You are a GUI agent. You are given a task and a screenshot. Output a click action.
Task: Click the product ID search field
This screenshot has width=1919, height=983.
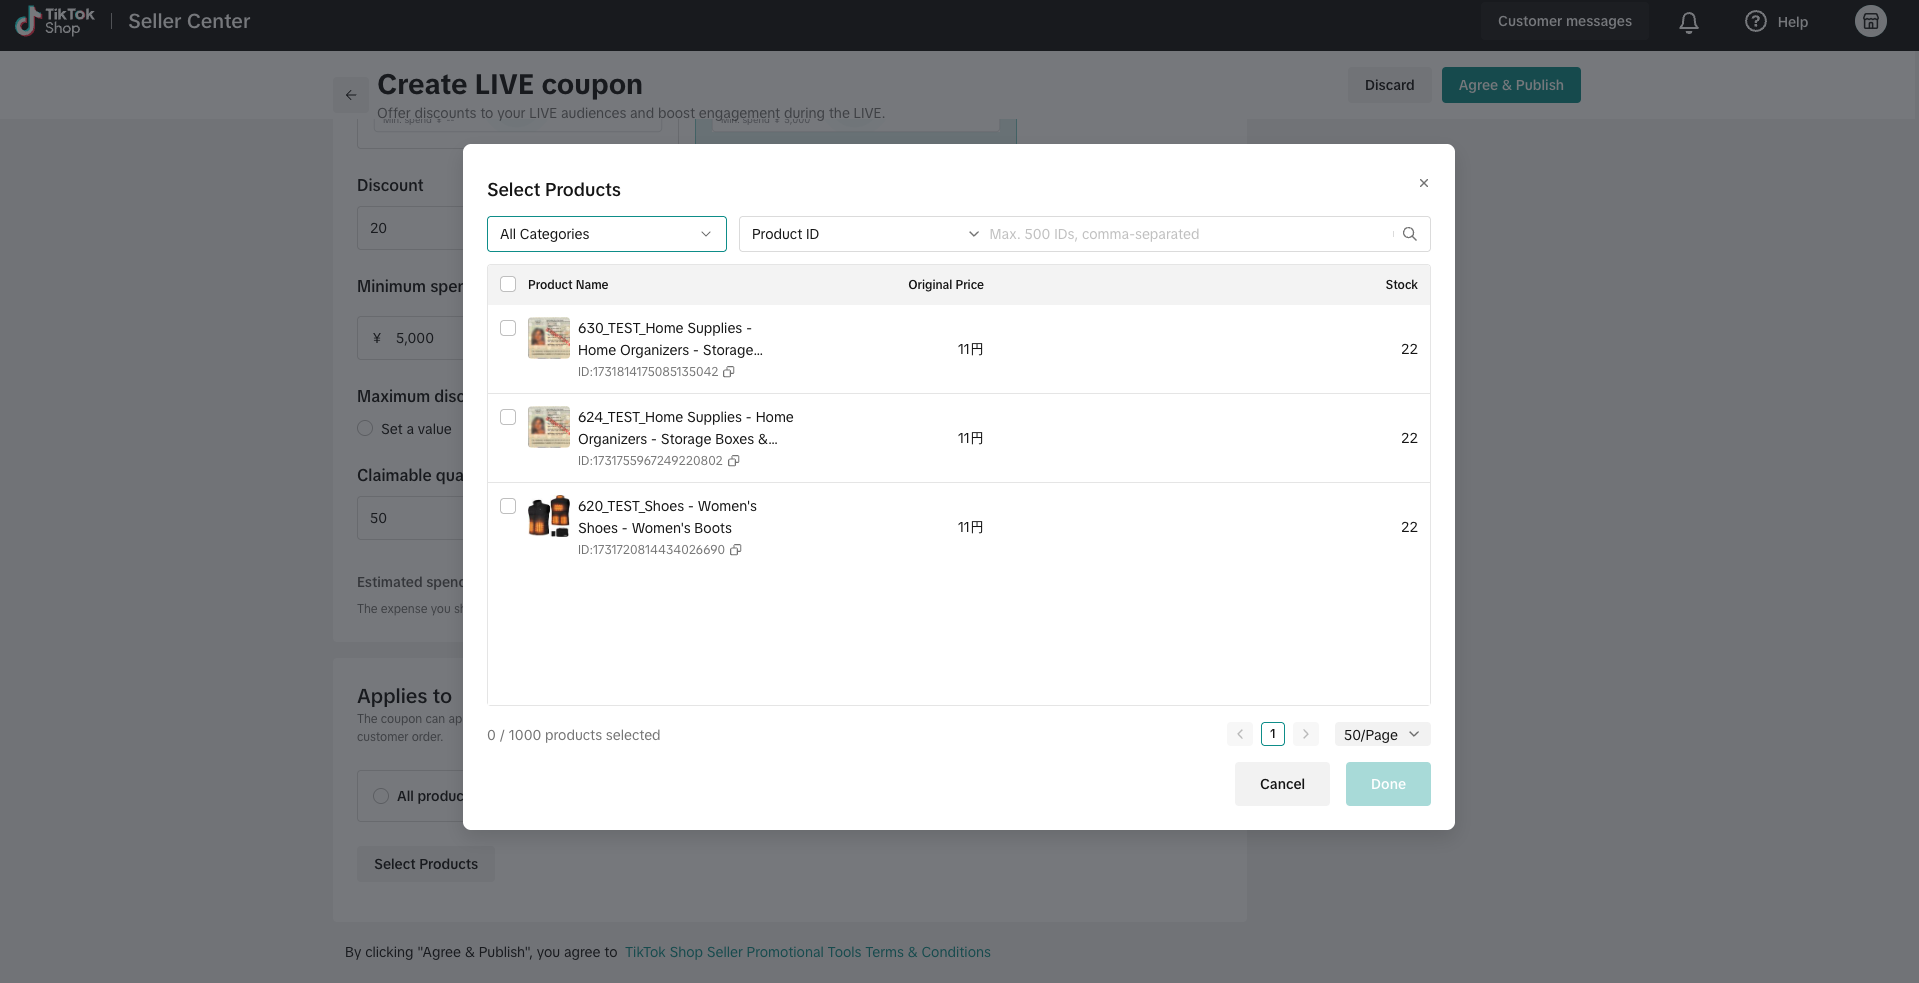(x=1187, y=234)
